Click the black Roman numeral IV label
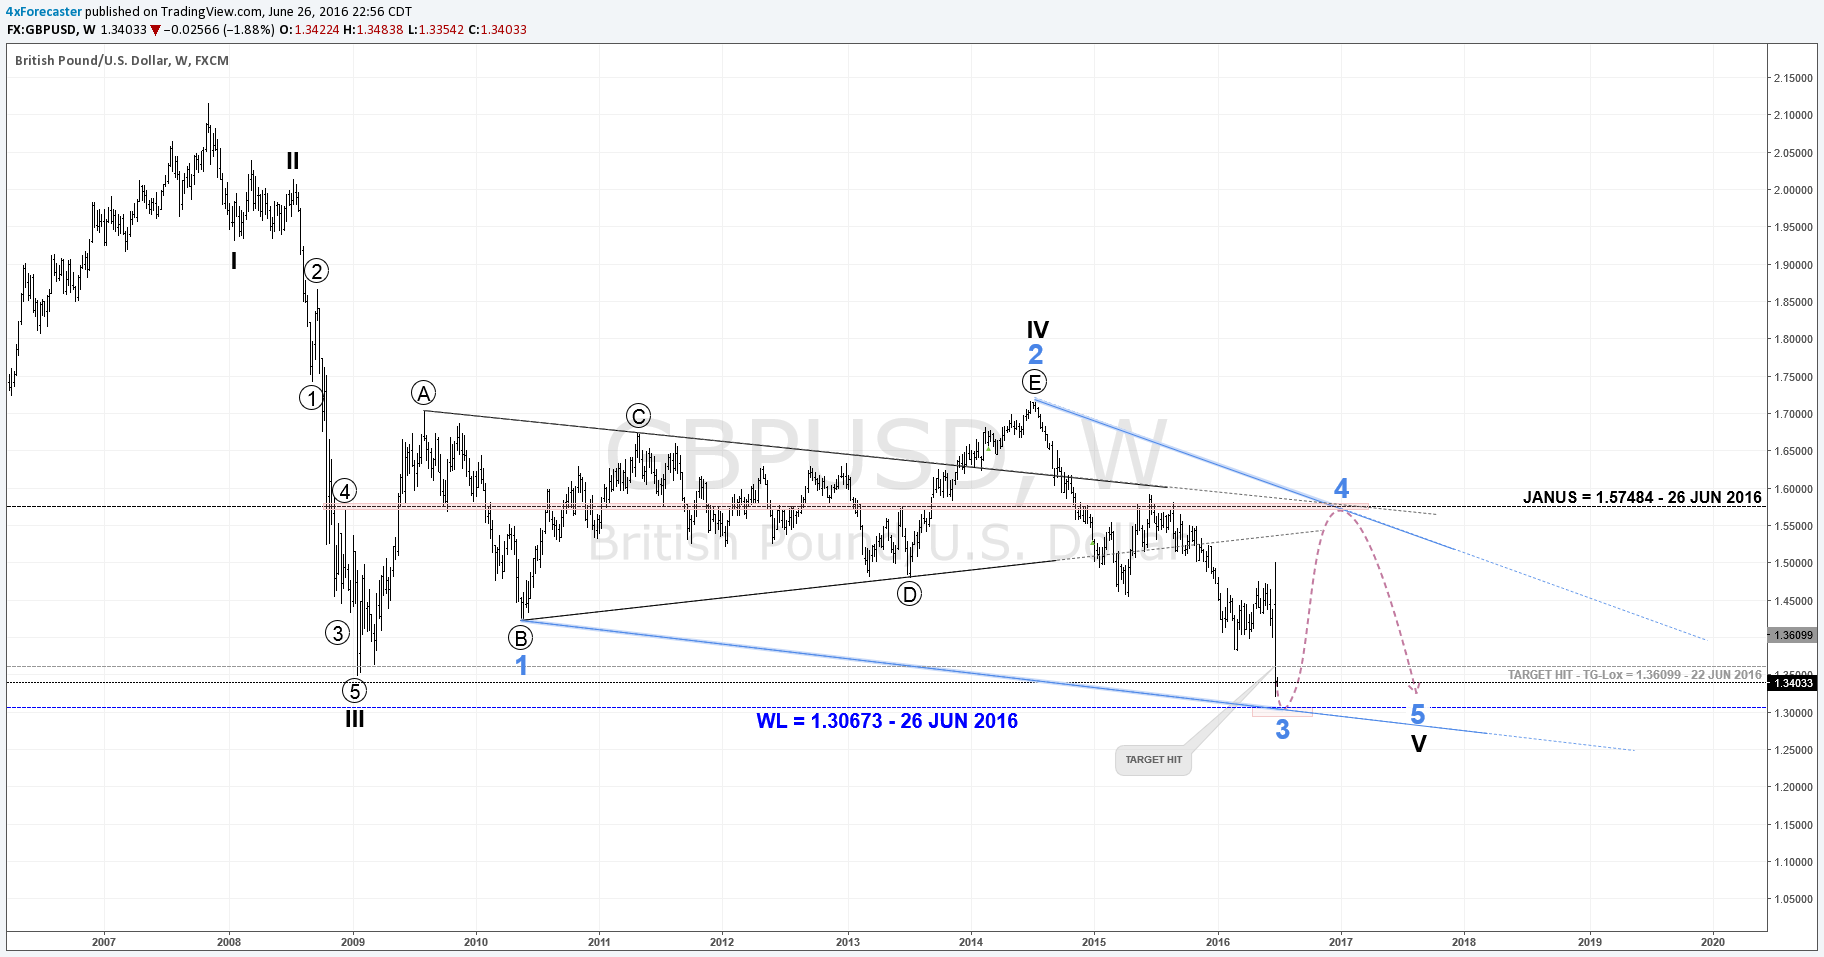 (x=1037, y=329)
